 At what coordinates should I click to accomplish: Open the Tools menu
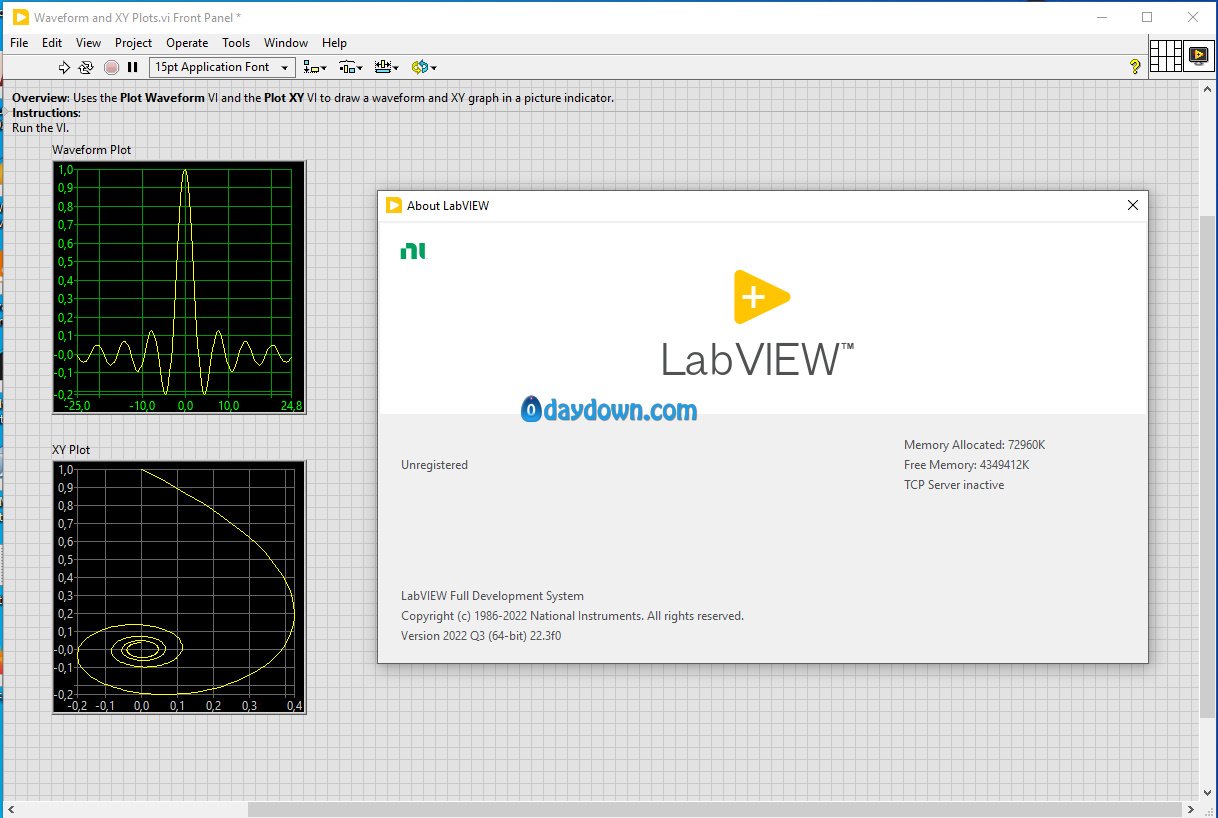point(236,43)
